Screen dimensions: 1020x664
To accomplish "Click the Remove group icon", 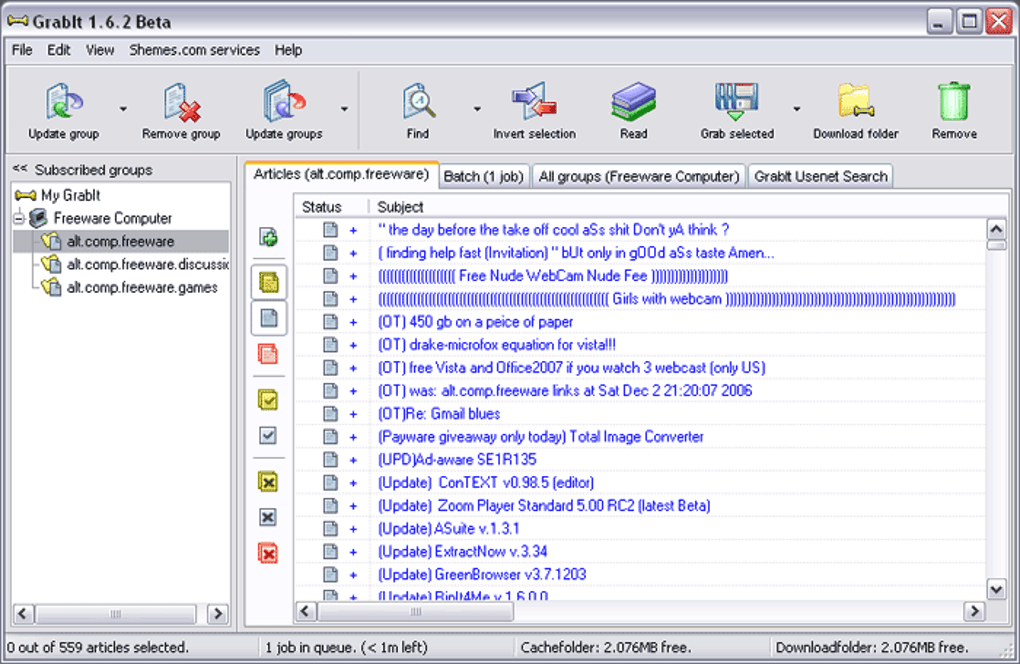I will [181, 102].
